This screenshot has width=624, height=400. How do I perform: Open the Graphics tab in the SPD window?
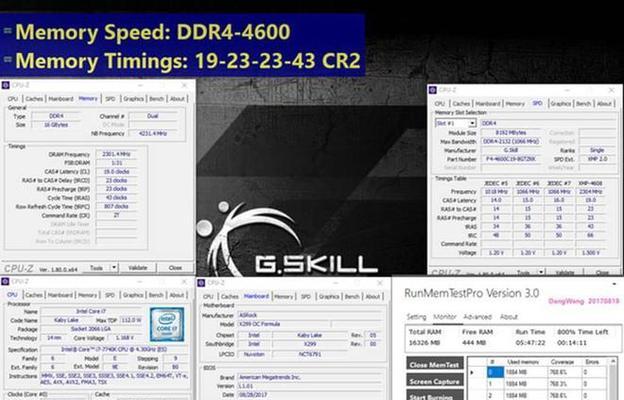pyautogui.click(x=561, y=103)
